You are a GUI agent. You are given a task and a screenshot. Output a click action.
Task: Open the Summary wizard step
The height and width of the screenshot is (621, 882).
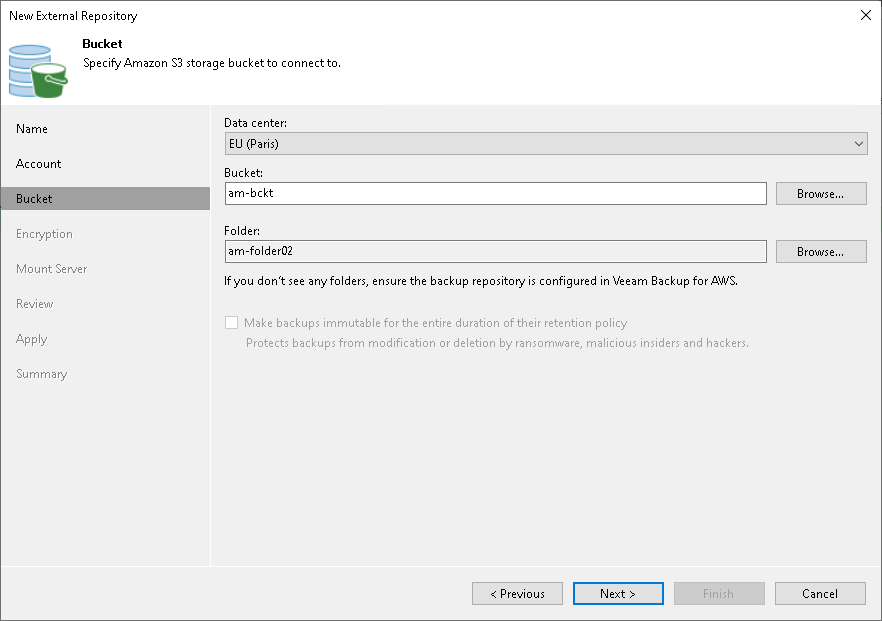point(42,374)
